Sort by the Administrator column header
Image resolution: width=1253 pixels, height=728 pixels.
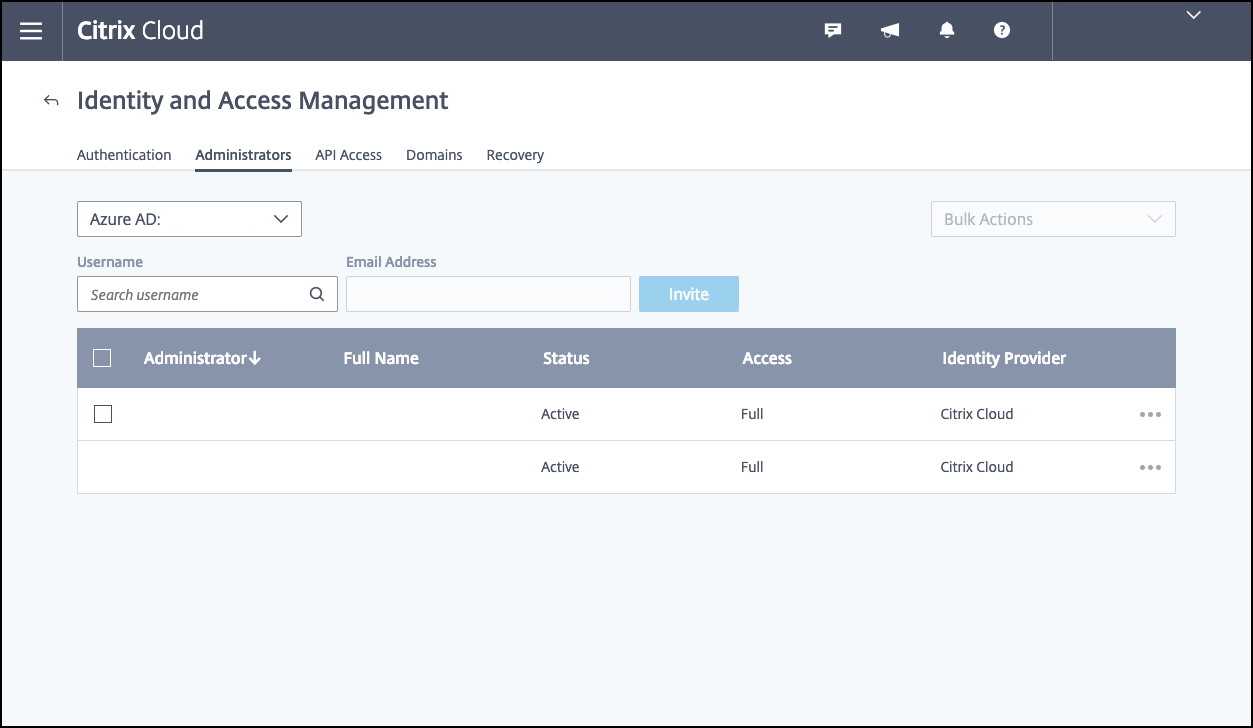tap(202, 358)
